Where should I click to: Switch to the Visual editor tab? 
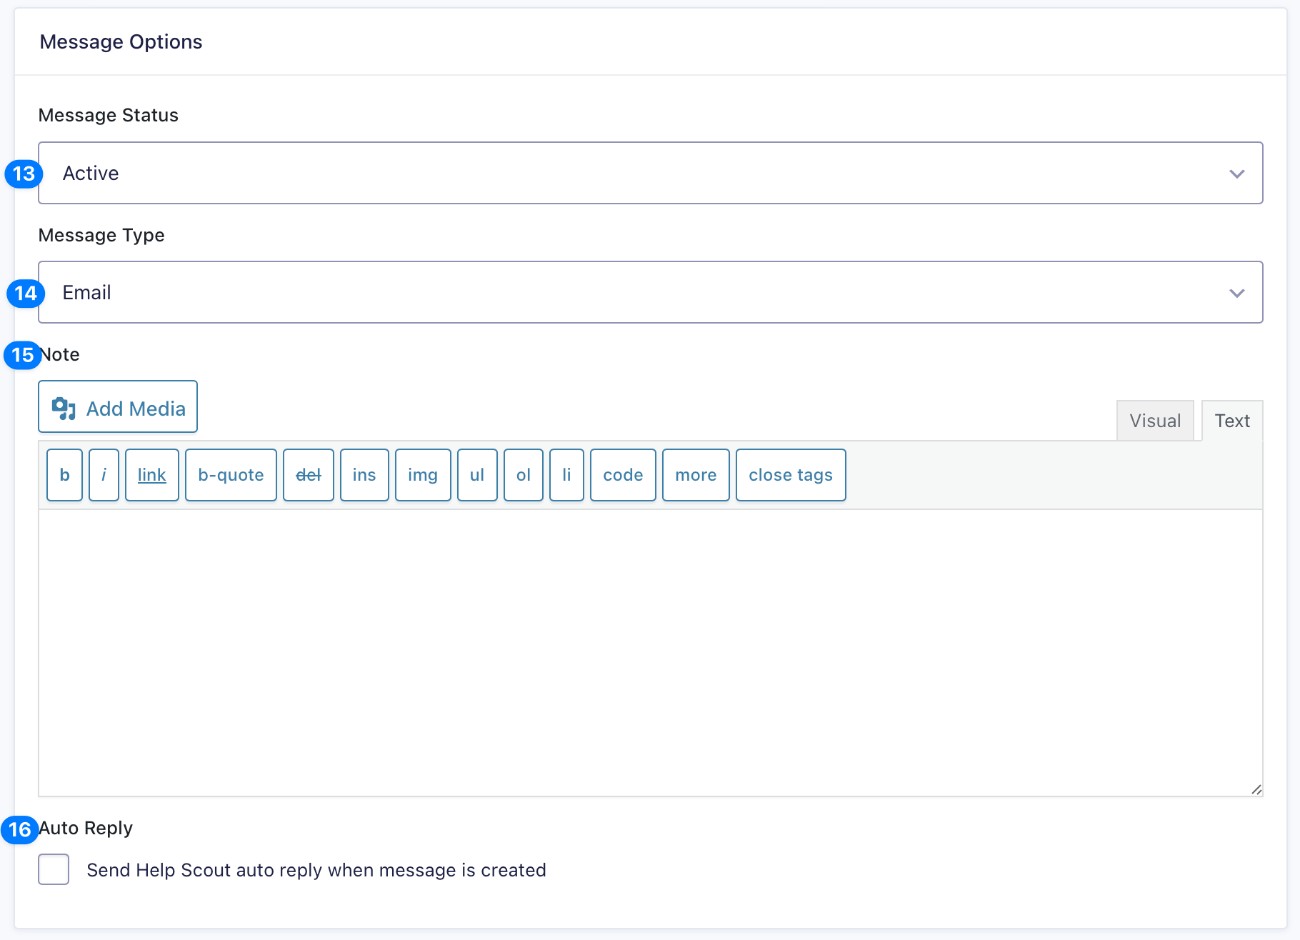click(1155, 421)
